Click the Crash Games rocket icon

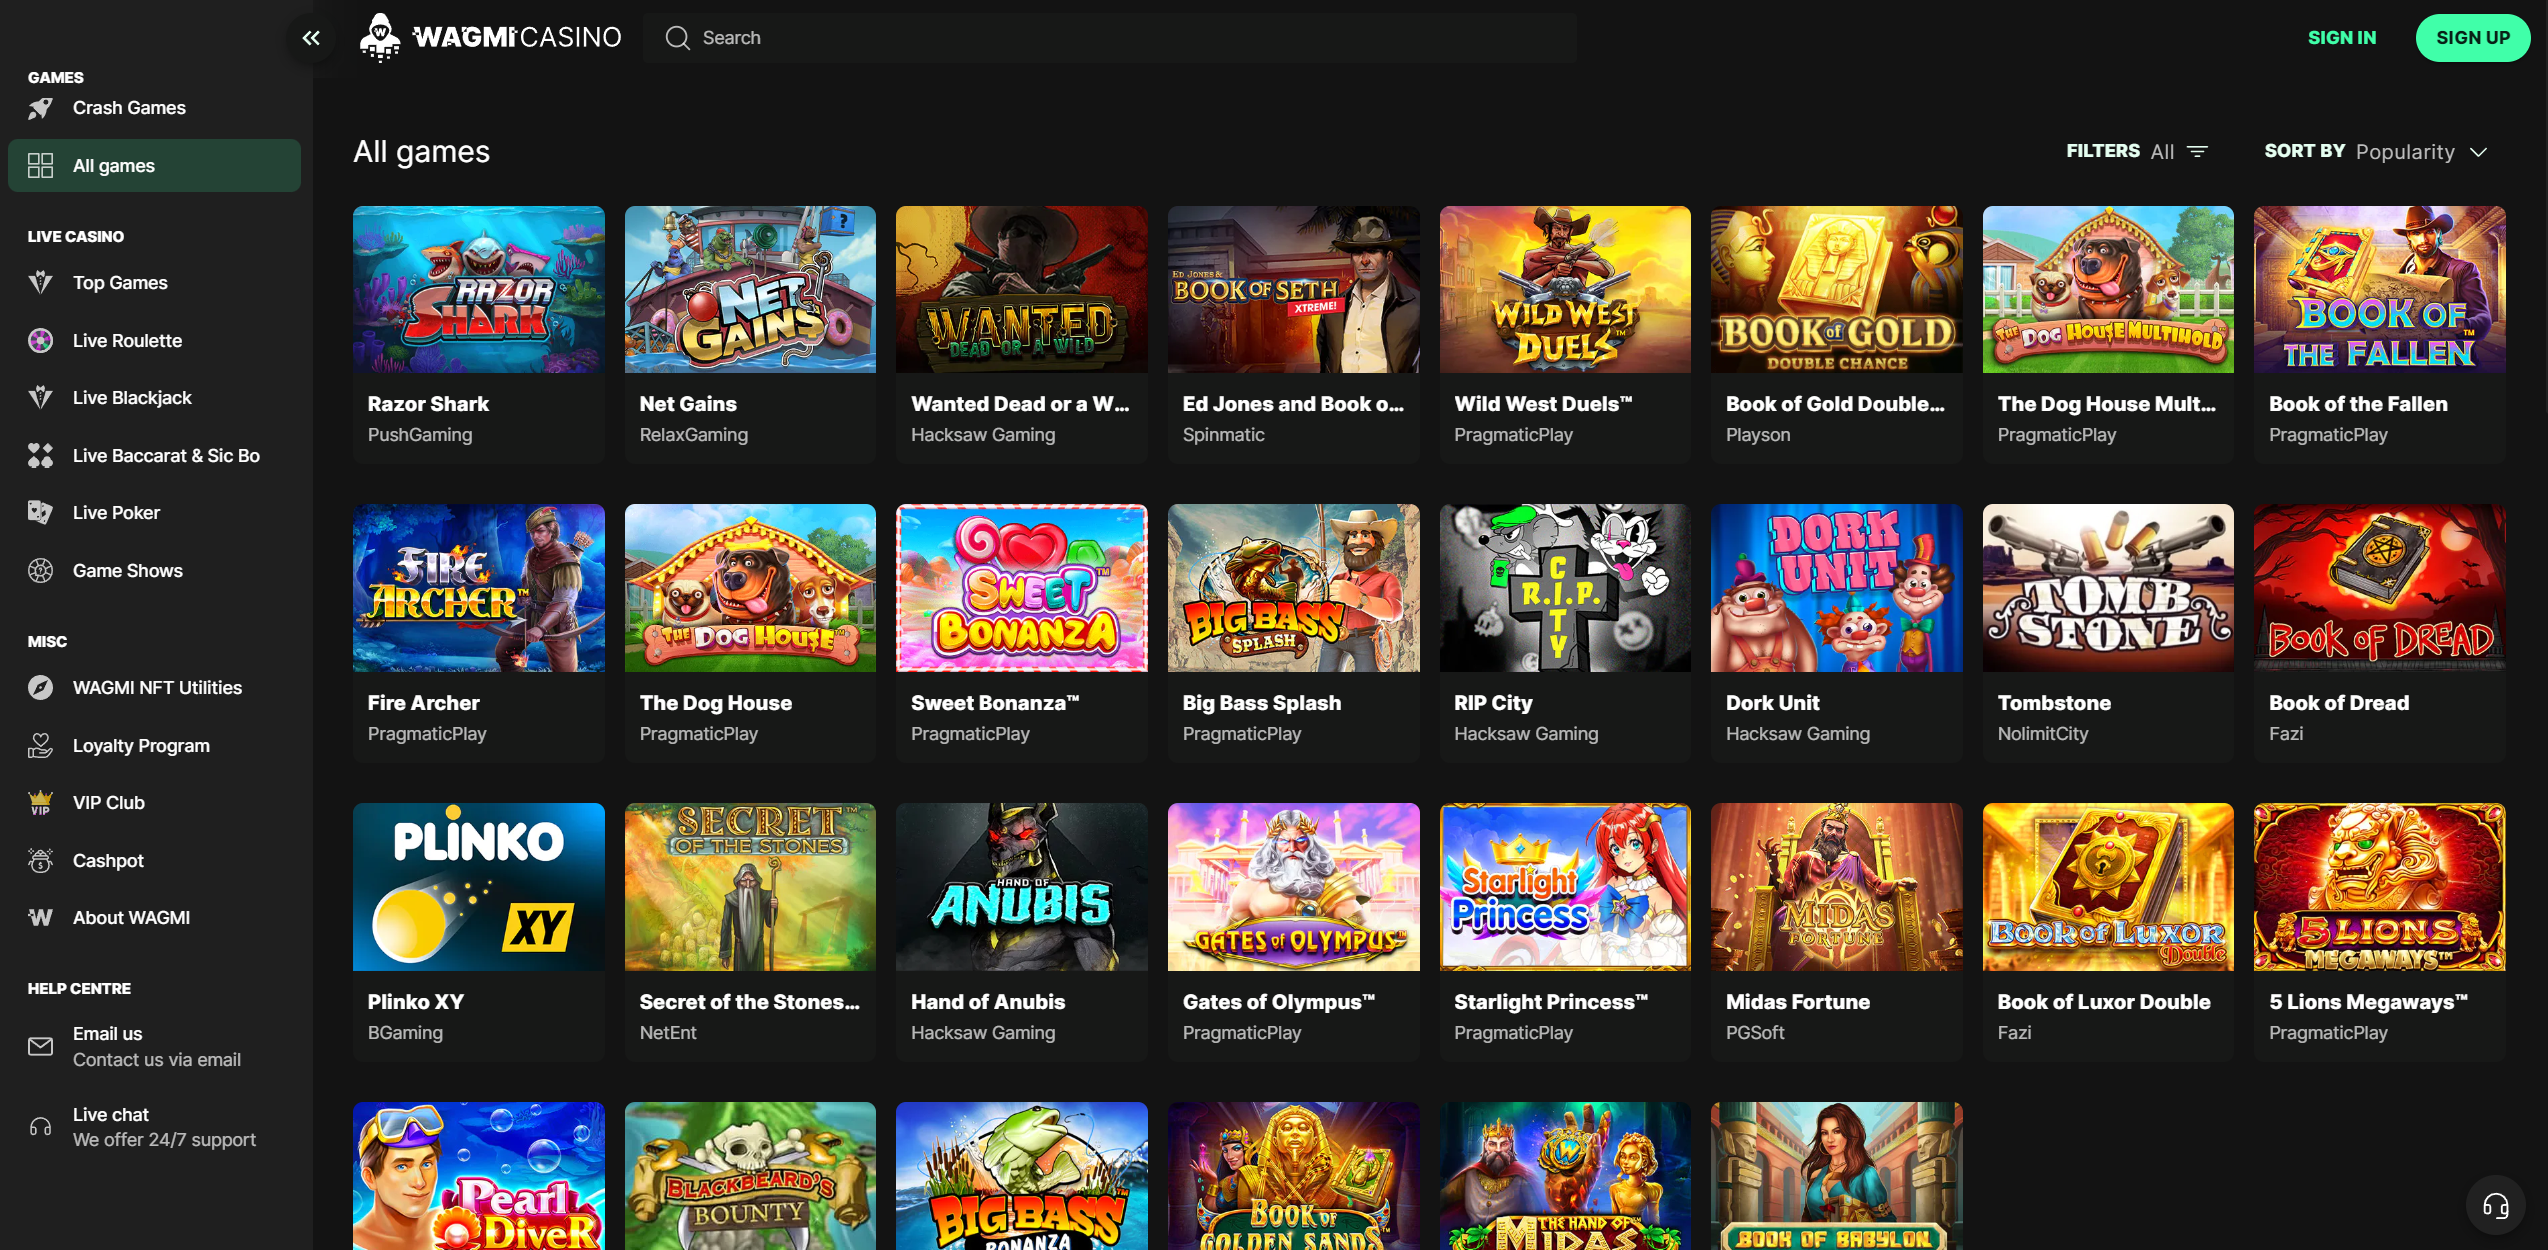point(40,108)
